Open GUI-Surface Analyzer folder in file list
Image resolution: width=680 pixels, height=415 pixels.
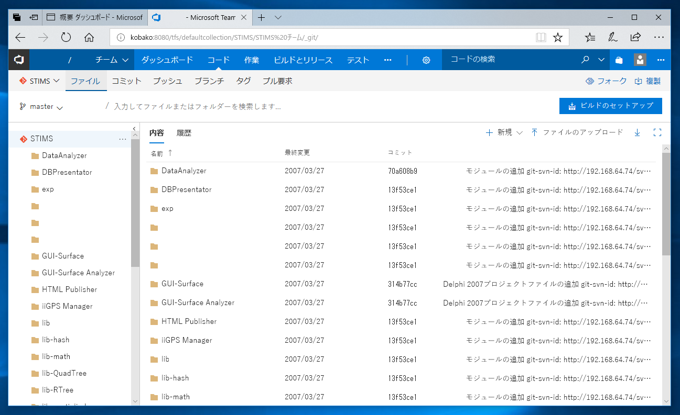pos(198,303)
